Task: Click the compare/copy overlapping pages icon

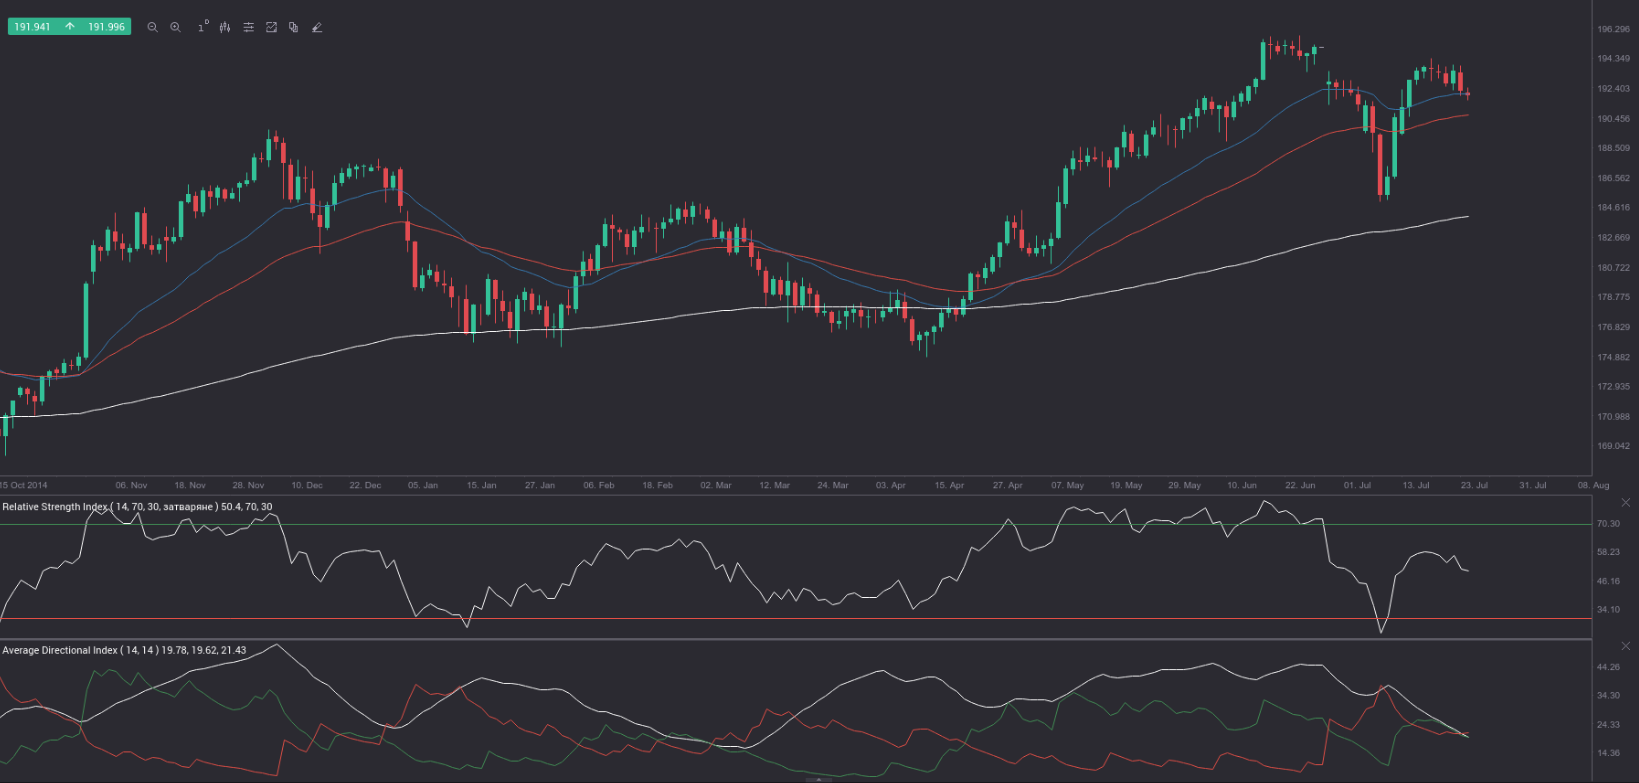Action: pos(293,27)
